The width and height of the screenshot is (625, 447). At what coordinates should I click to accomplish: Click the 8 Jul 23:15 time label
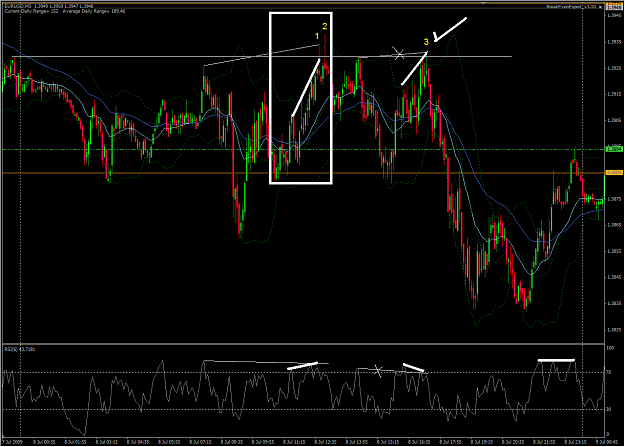576,442
